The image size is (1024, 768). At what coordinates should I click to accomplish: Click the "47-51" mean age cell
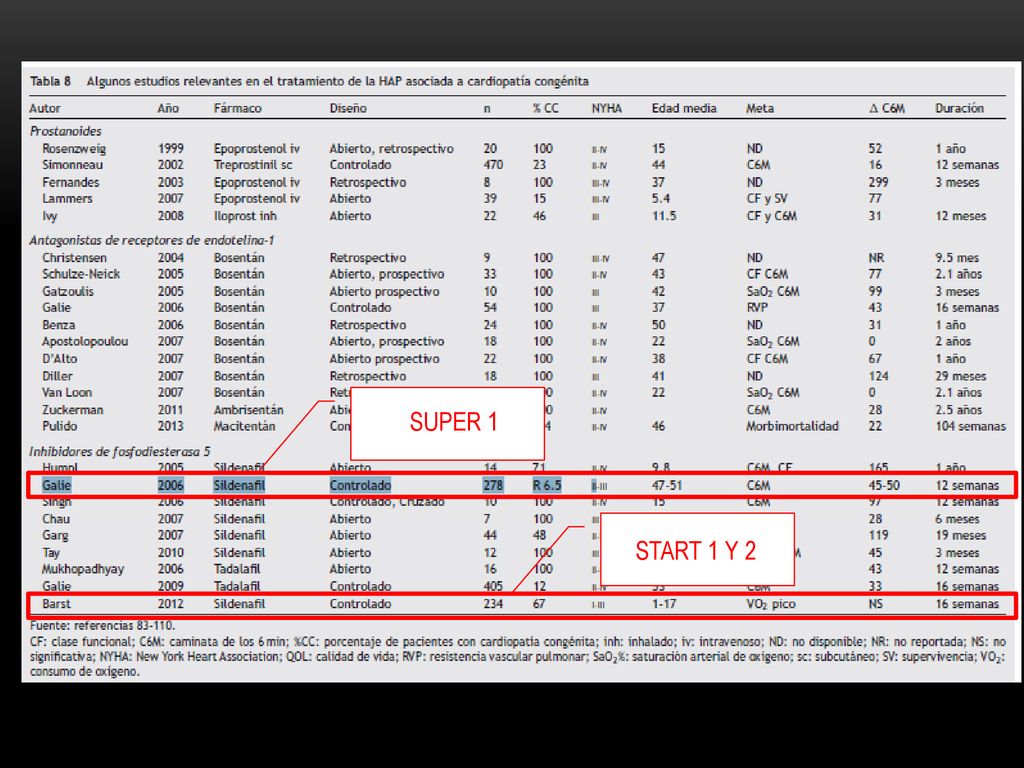(667, 485)
